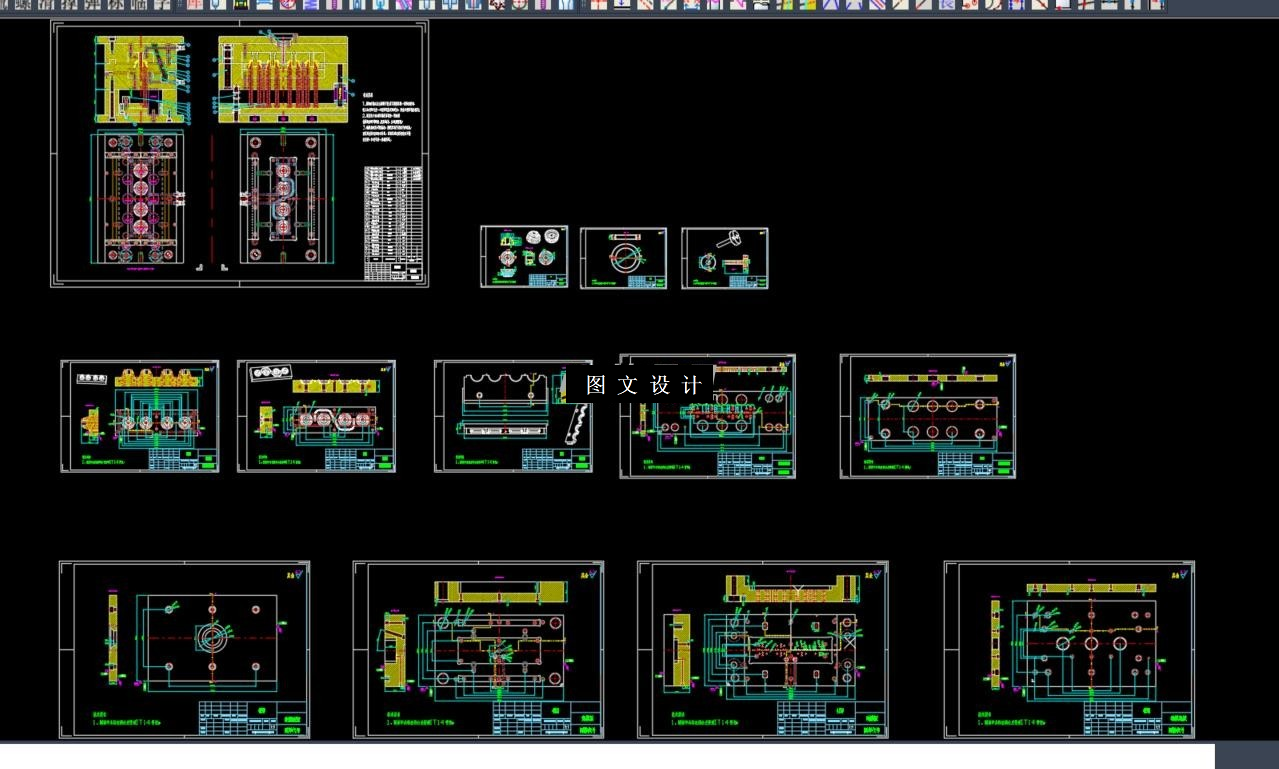The width and height of the screenshot is (1279, 769).
Task: Select the small sheet showing a single ring
Action: 623,258
